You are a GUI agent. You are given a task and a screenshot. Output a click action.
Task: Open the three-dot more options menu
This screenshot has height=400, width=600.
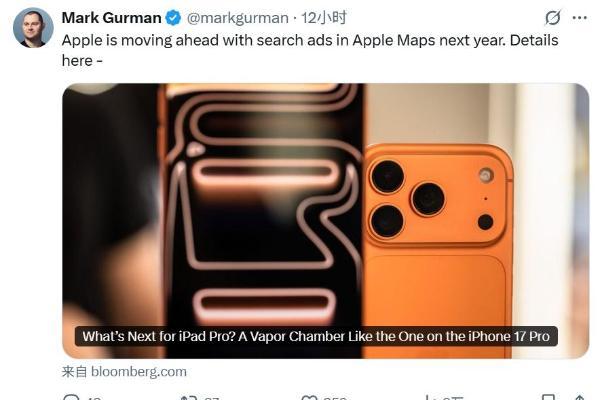point(579,18)
